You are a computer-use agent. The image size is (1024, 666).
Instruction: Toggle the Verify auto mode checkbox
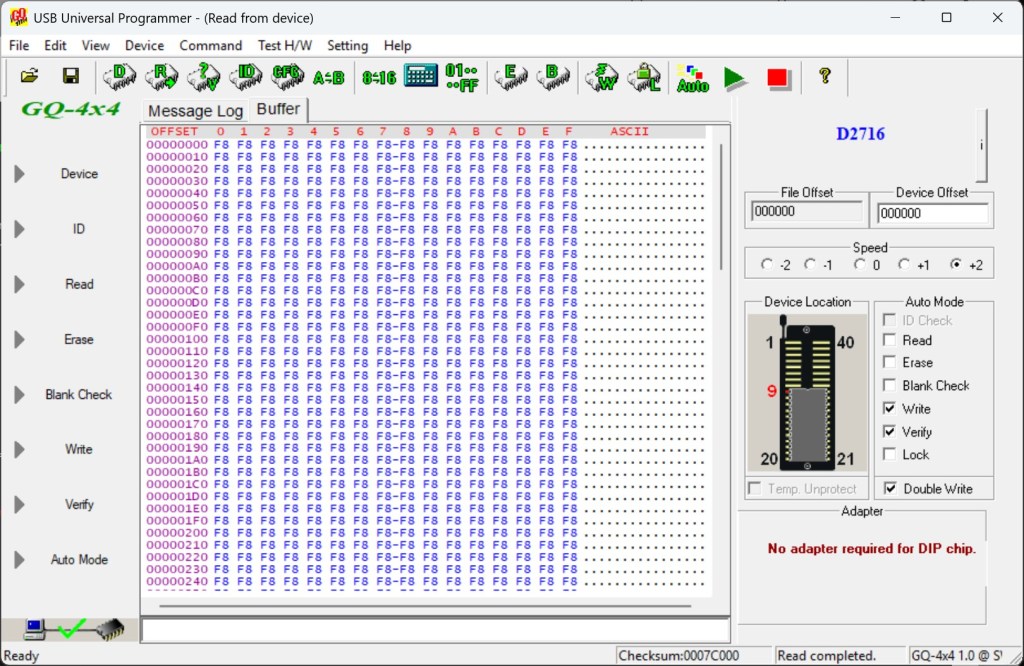(890, 432)
